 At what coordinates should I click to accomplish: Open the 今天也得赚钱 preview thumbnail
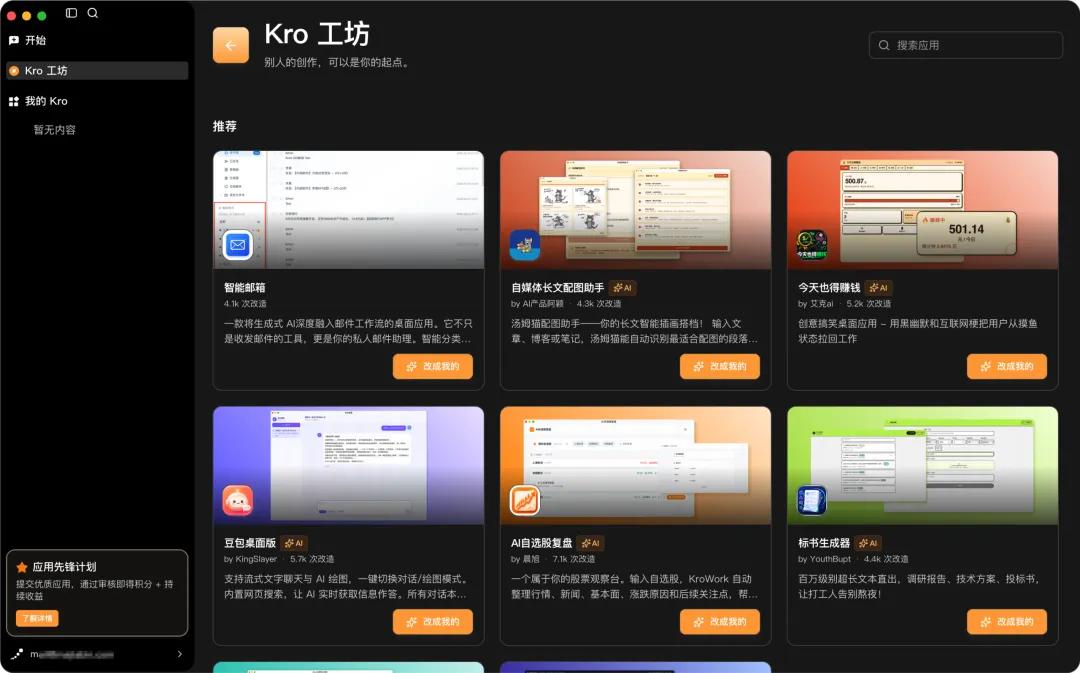(x=923, y=210)
